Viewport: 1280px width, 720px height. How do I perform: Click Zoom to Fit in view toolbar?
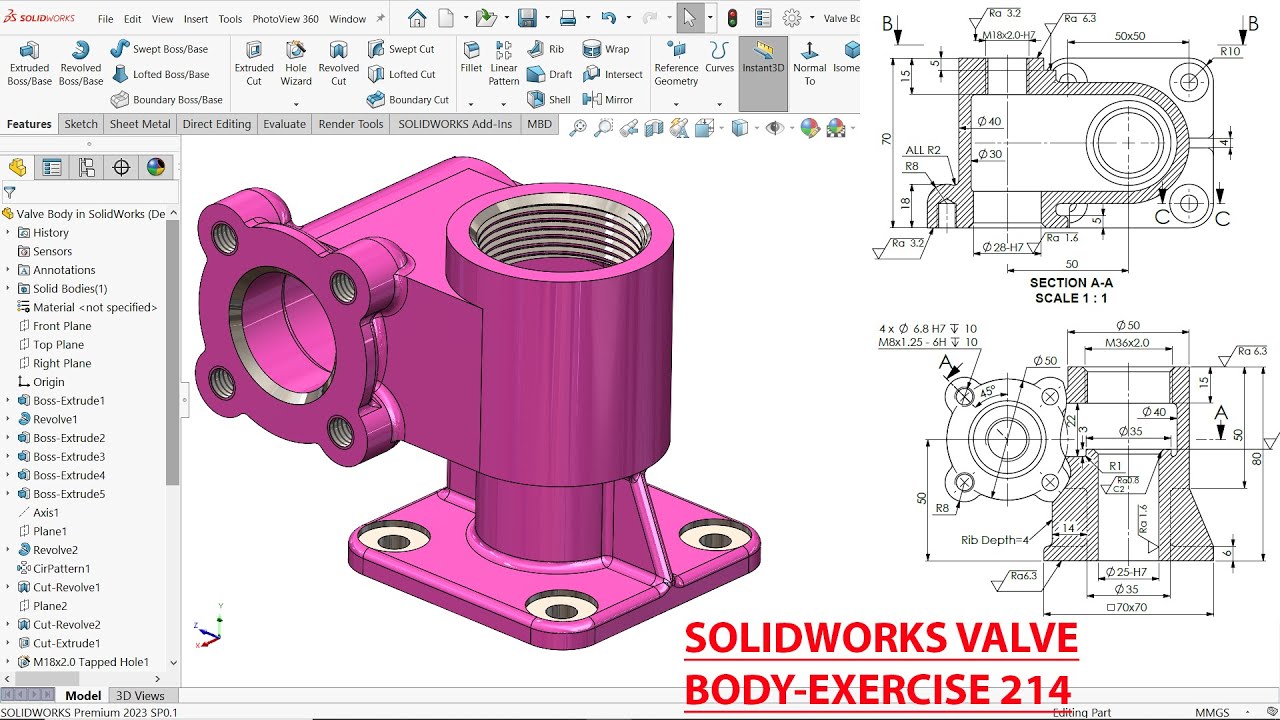577,127
